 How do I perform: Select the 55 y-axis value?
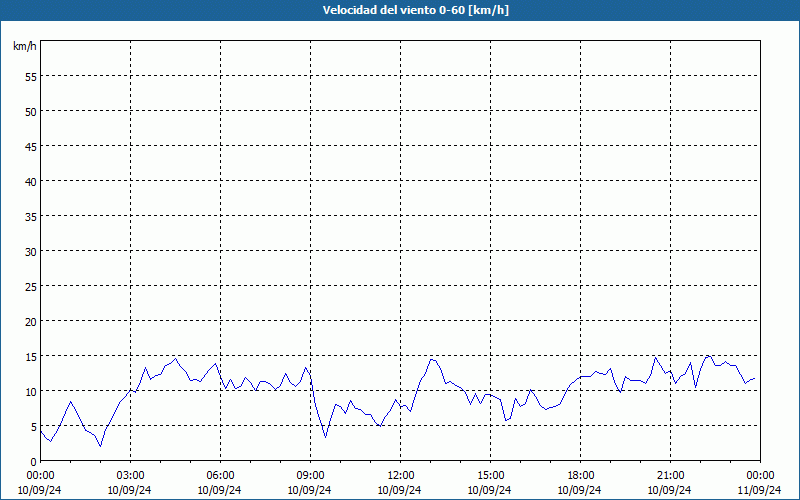click(30, 77)
